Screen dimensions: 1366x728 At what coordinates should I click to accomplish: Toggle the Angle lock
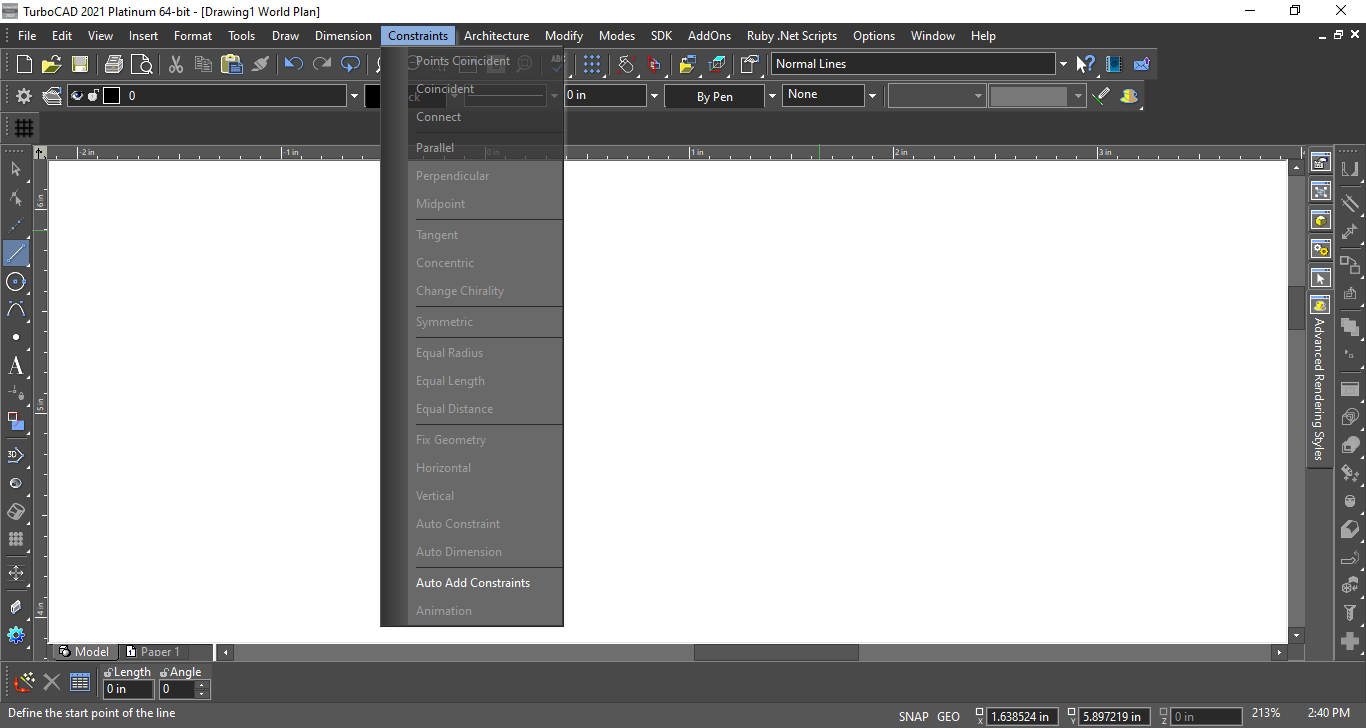pos(165,672)
